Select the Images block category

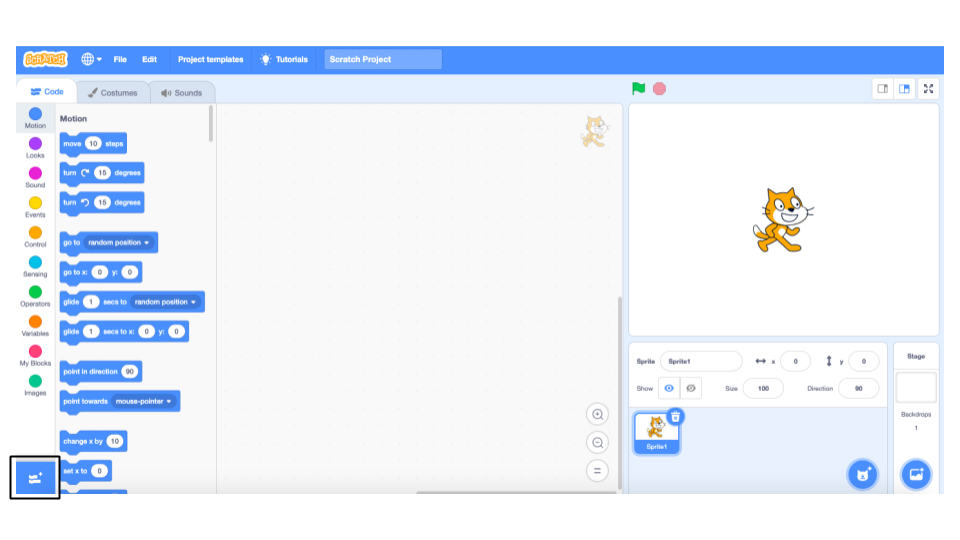point(35,385)
